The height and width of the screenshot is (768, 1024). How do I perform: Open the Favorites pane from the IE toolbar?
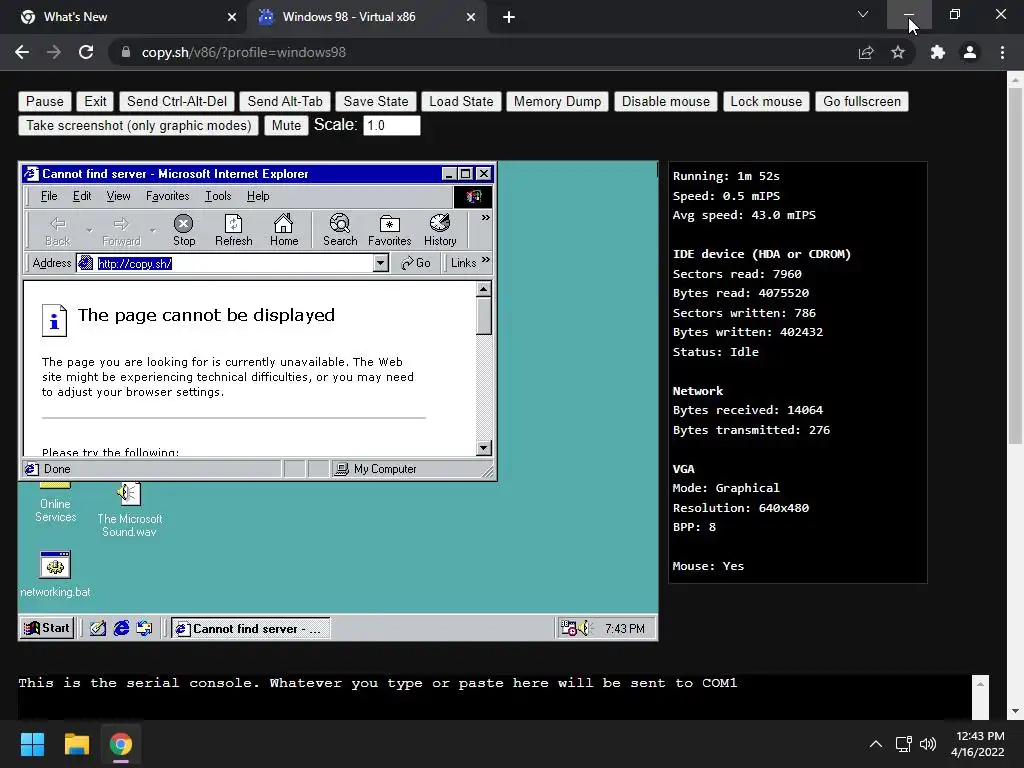[389, 230]
